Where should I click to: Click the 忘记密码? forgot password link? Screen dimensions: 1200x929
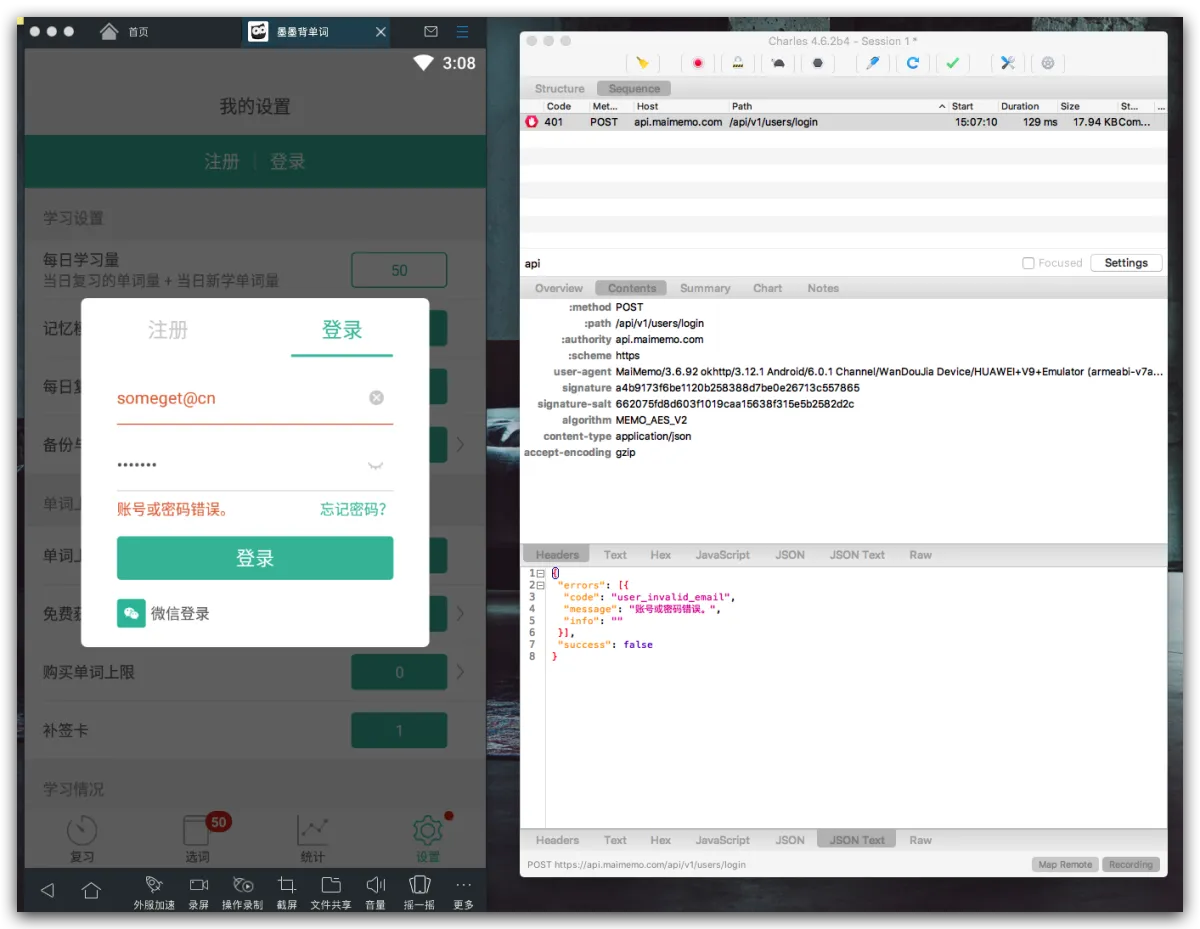pos(353,509)
